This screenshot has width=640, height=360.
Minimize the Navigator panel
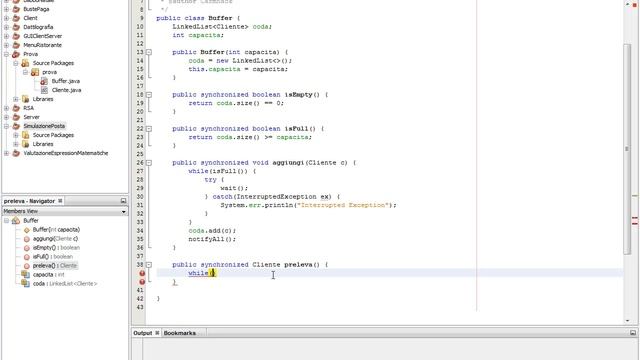(123, 201)
